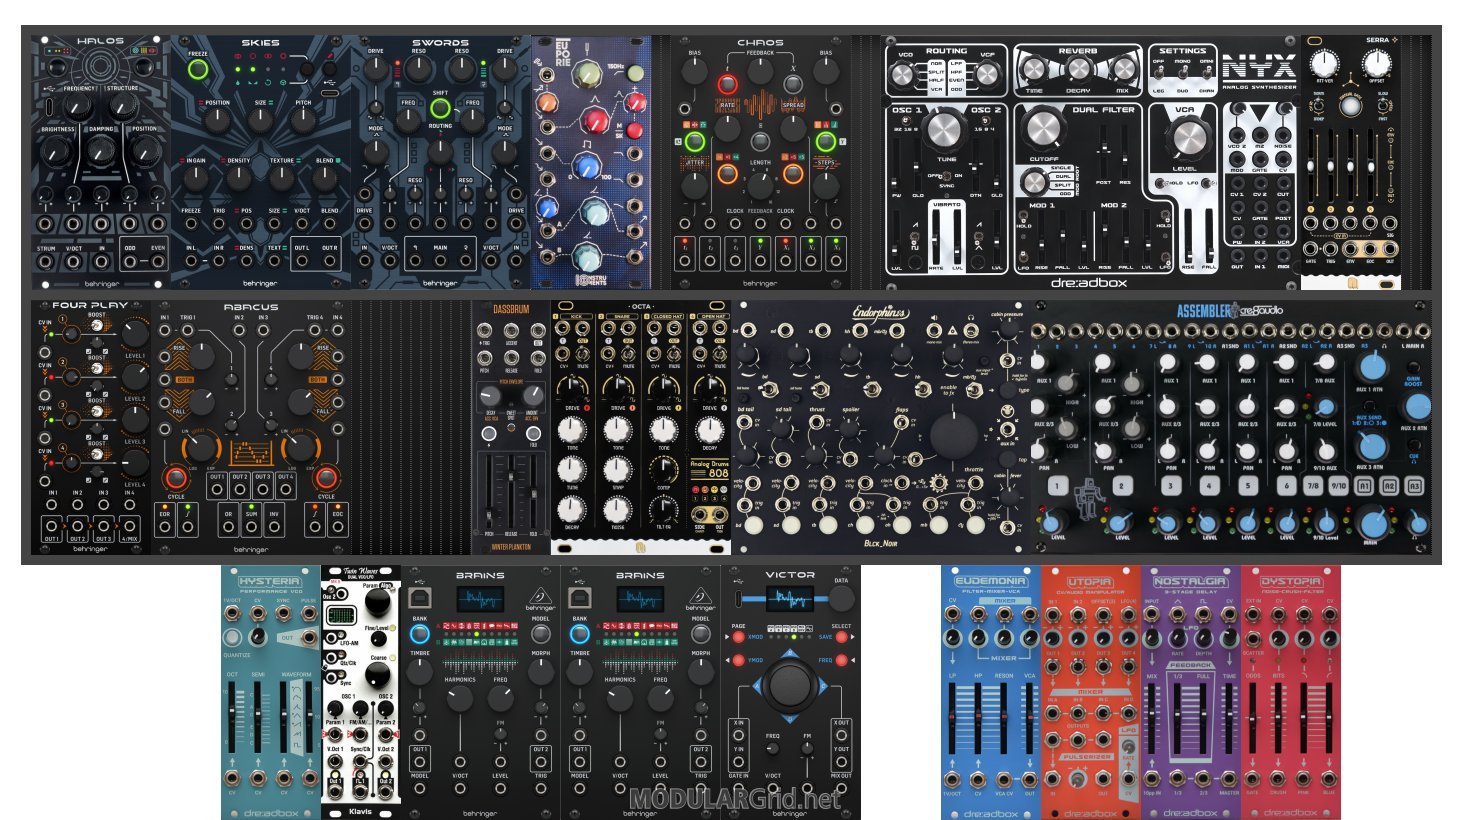The width and height of the screenshot is (1472, 820).
Task: Click the Open Hat Decay knob on Octa
Action: pyautogui.click(x=710, y=430)
